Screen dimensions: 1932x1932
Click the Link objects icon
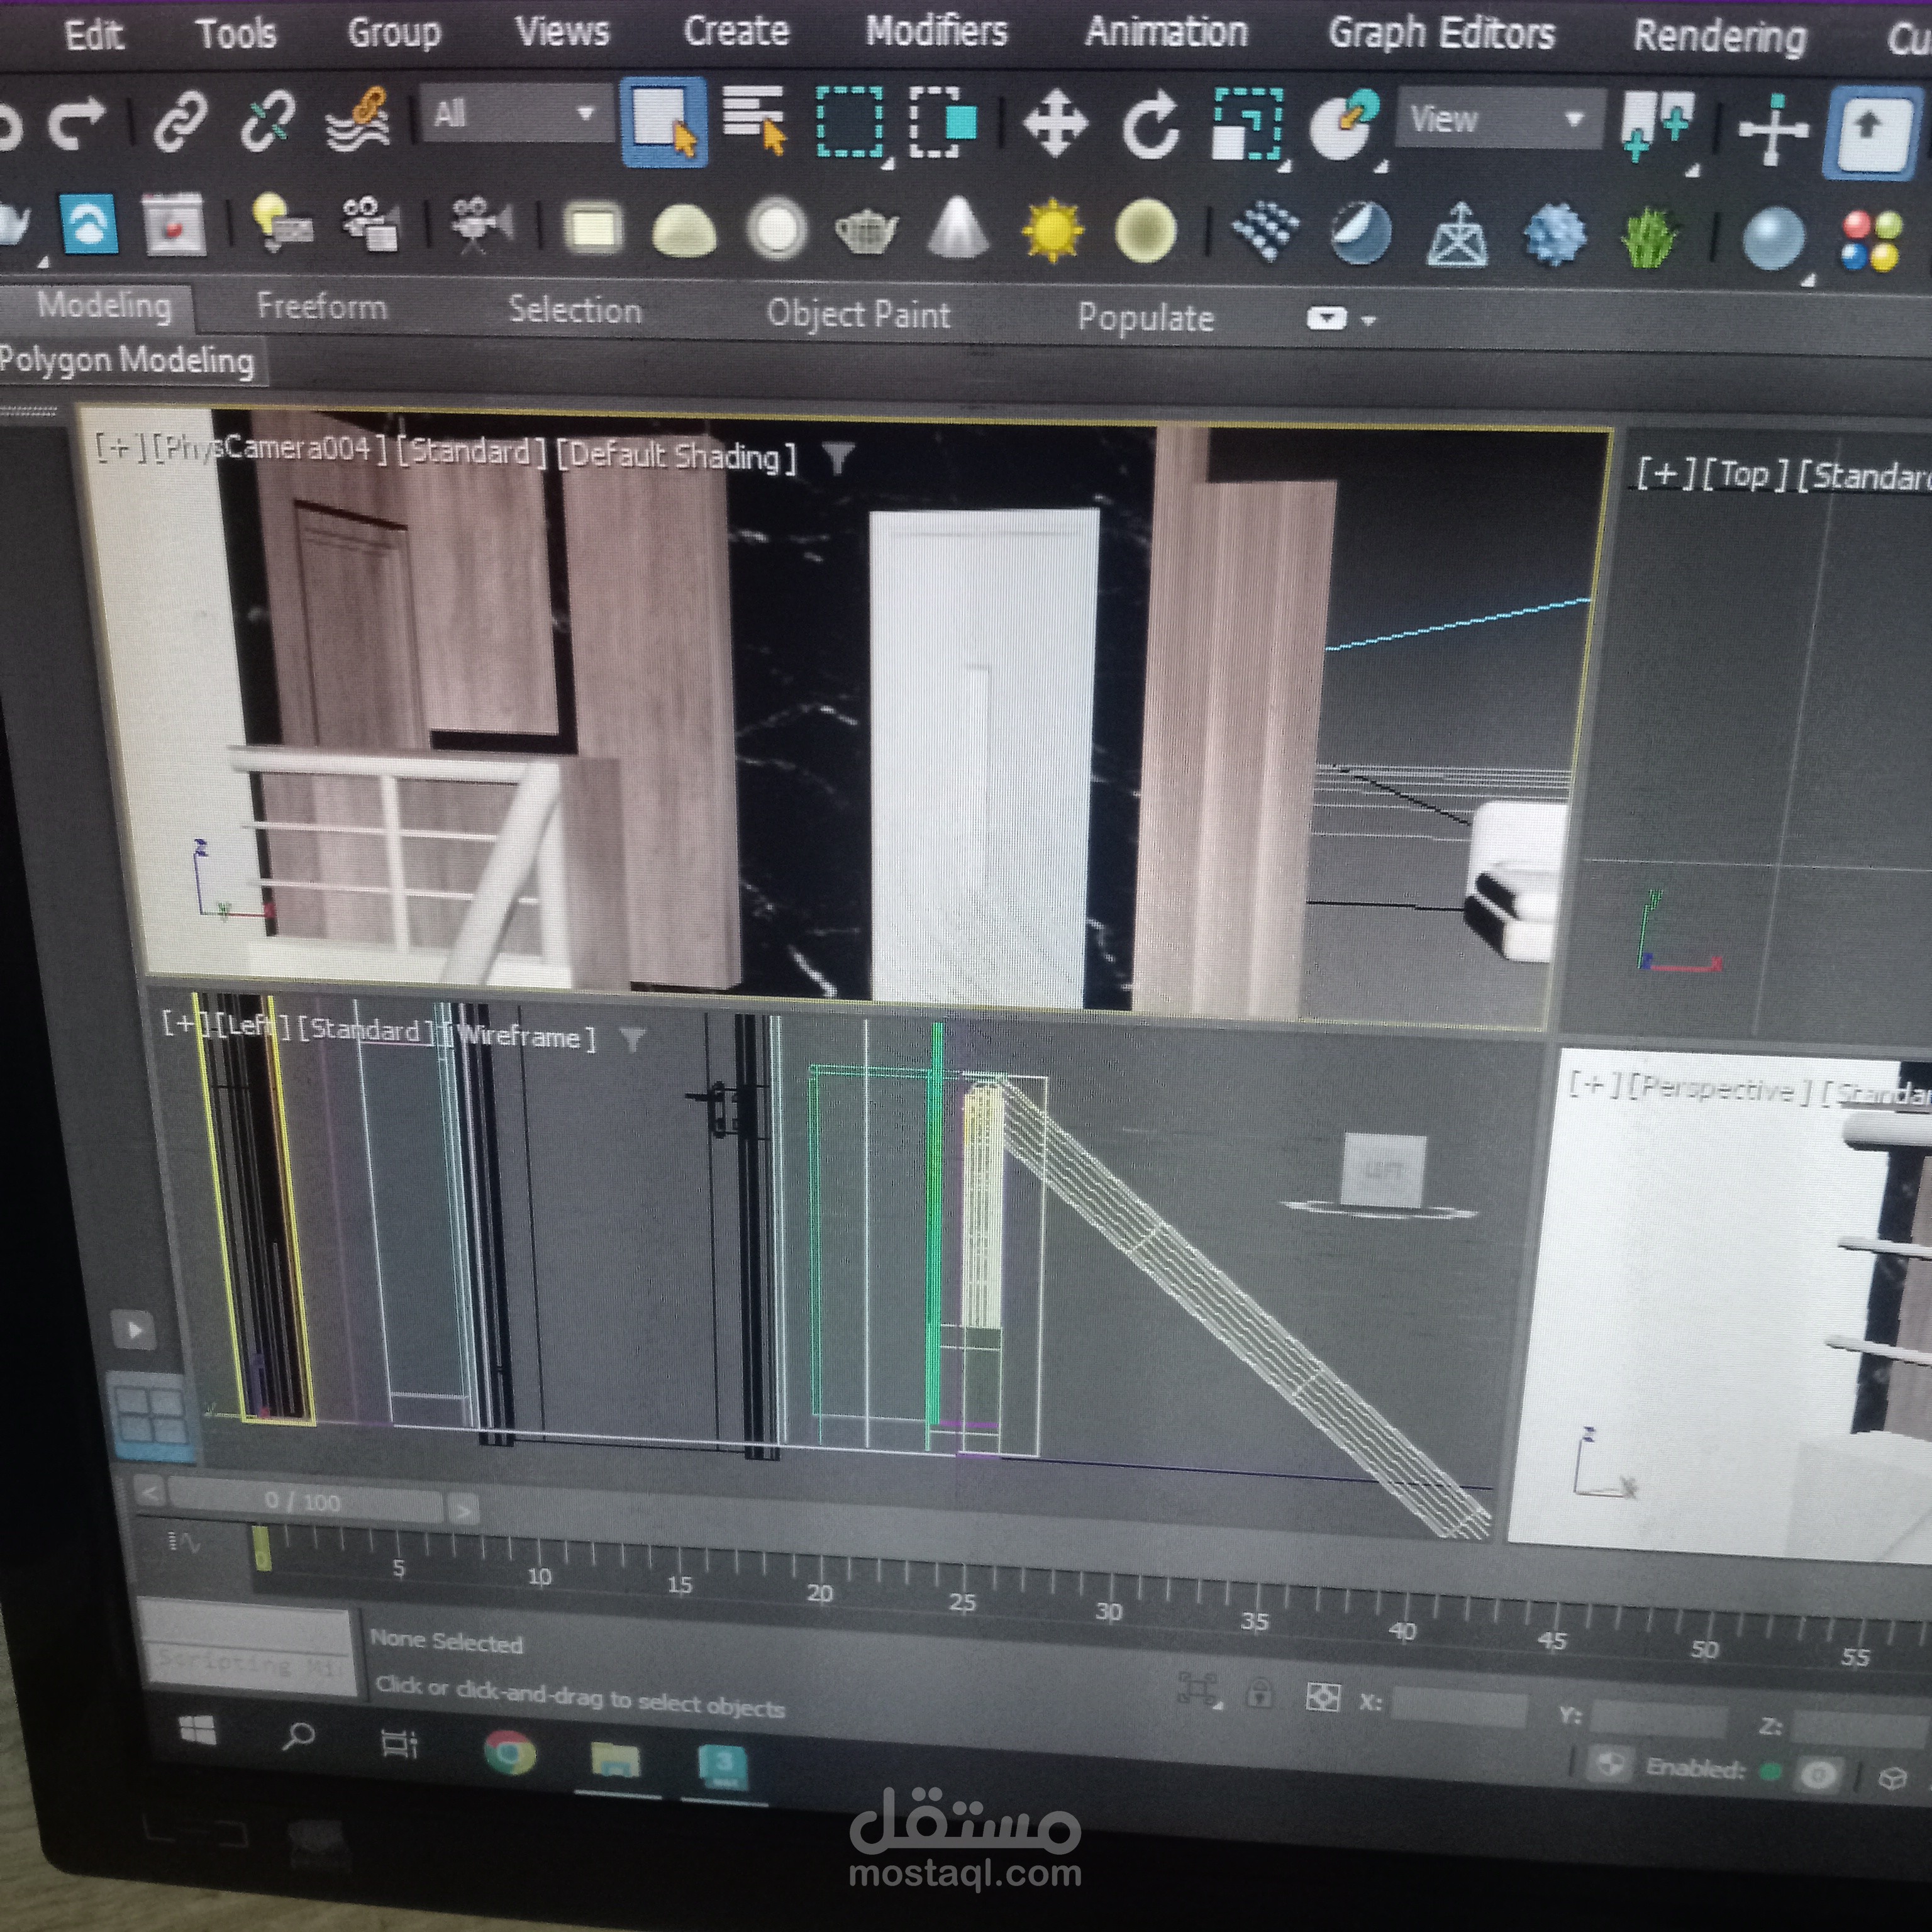[x=181, y=121]
